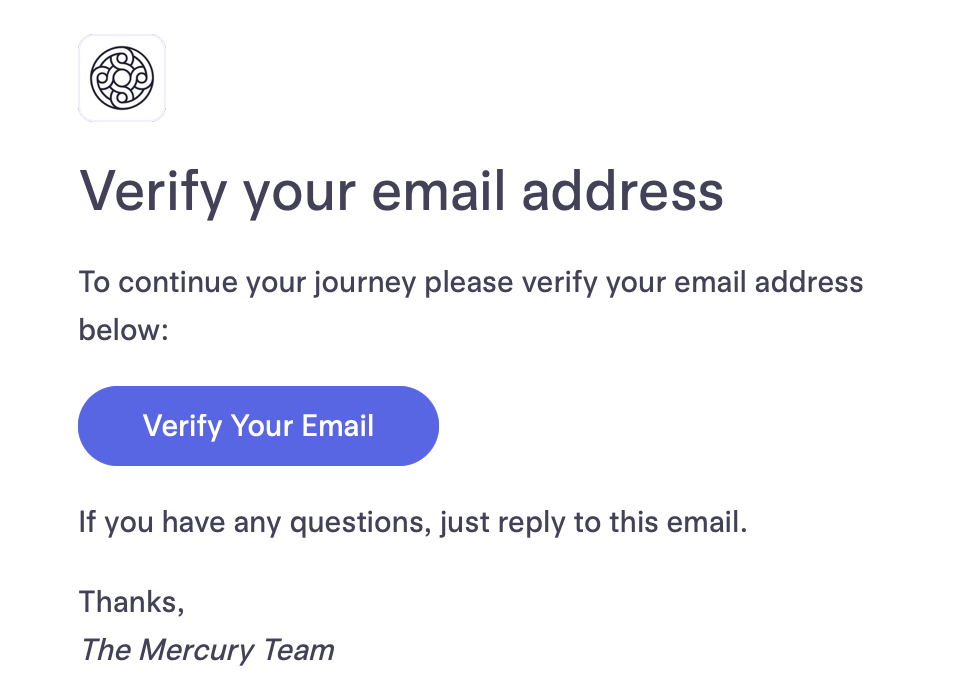Viewport: 960px width, 698px height.
Task: Click the word "please" in the paragraph
Action: click(469, 285)
